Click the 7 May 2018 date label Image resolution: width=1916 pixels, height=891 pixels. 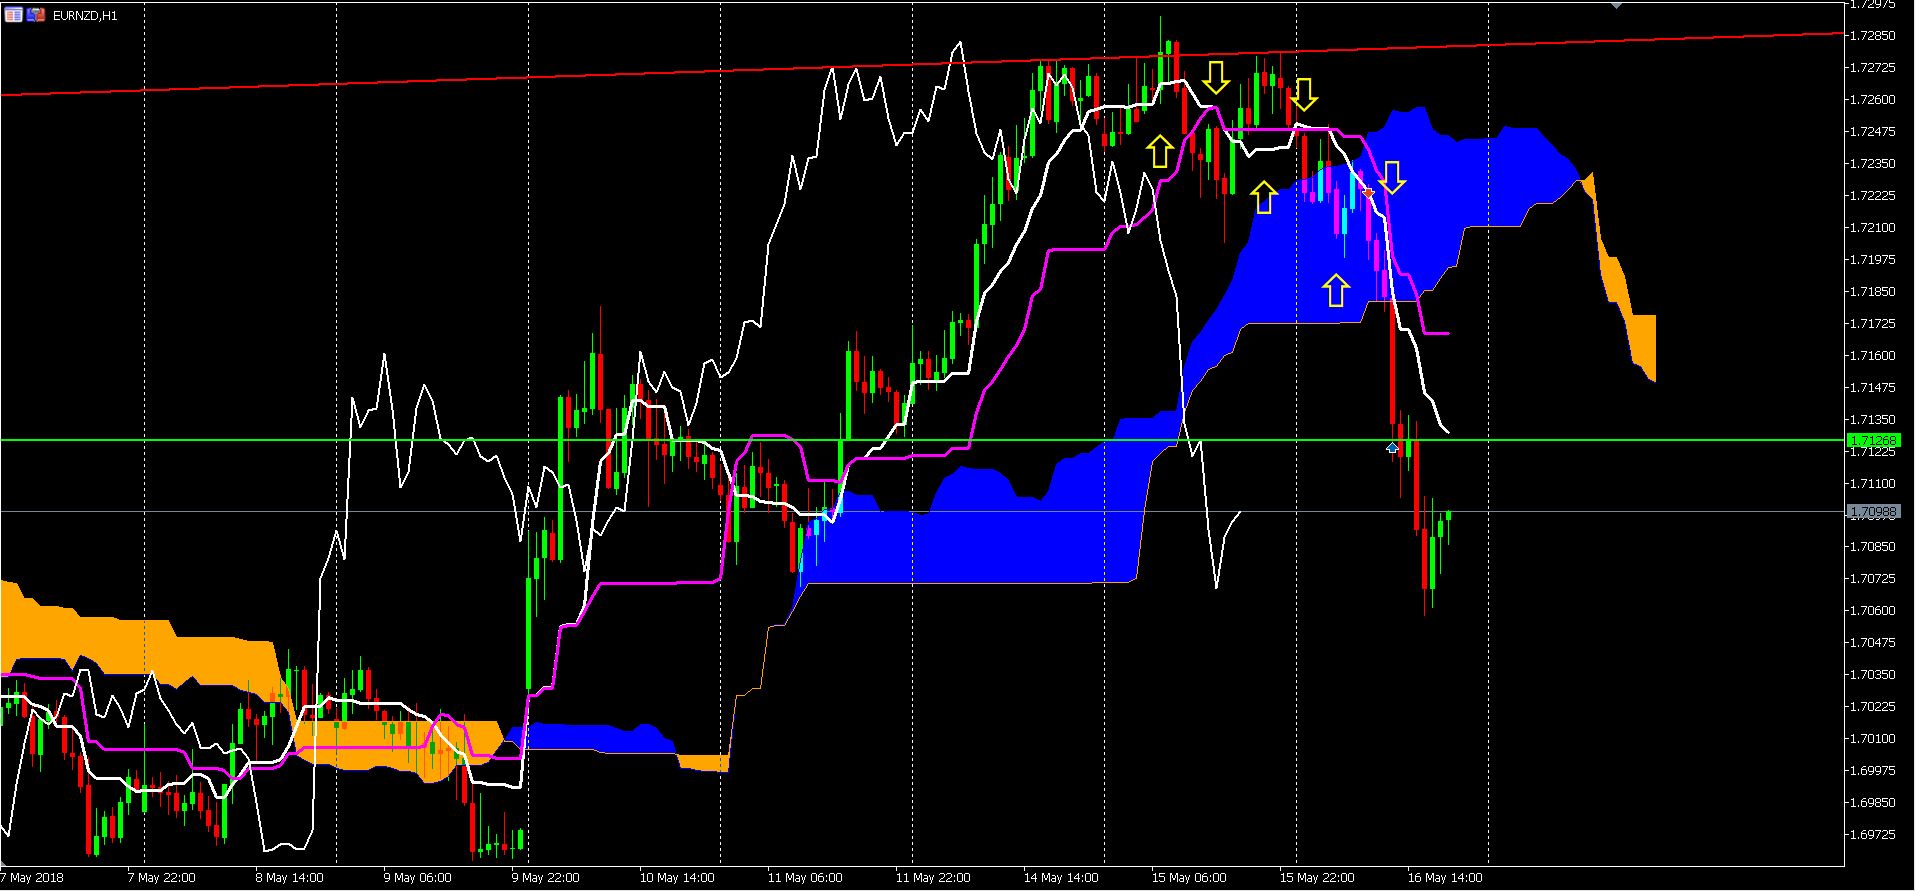click(33, 878)
